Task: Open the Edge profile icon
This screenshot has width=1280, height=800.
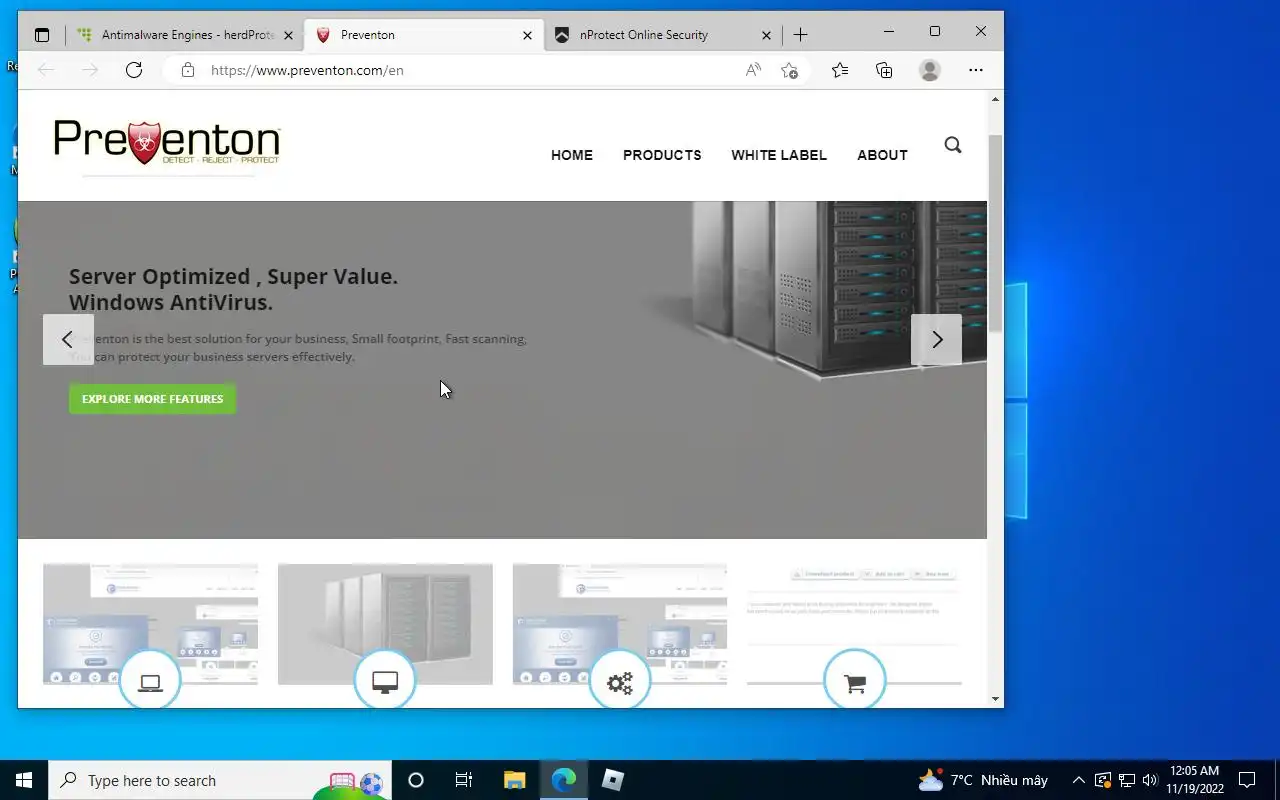Action: point(930,70)
